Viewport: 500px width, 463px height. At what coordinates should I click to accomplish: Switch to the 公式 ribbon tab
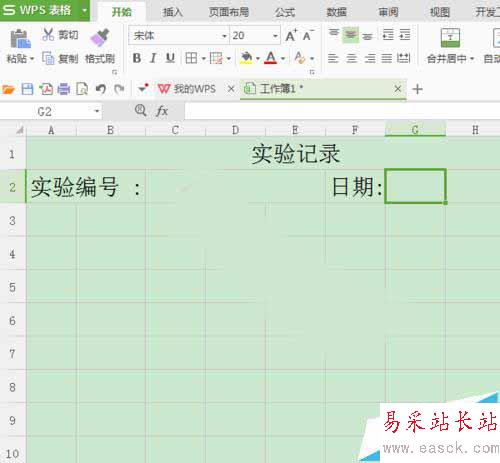pyautogui.click(x=285, y=12)
